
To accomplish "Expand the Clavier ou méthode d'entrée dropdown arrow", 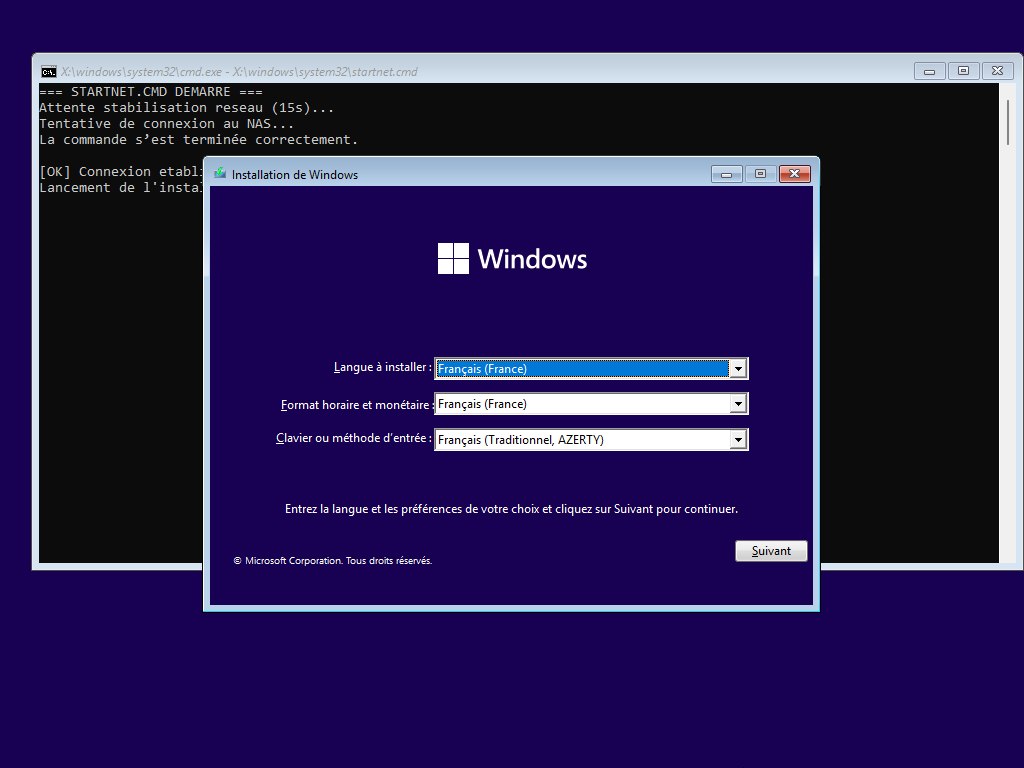I will point(738,440).
